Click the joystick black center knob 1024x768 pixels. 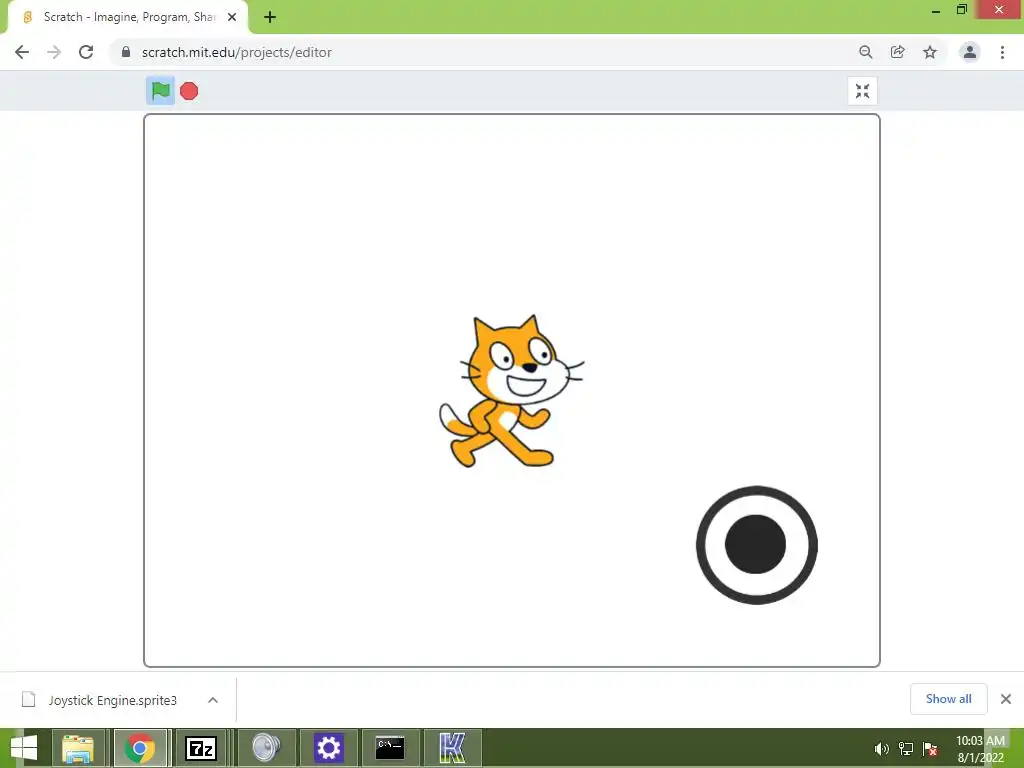coord(756,544)
